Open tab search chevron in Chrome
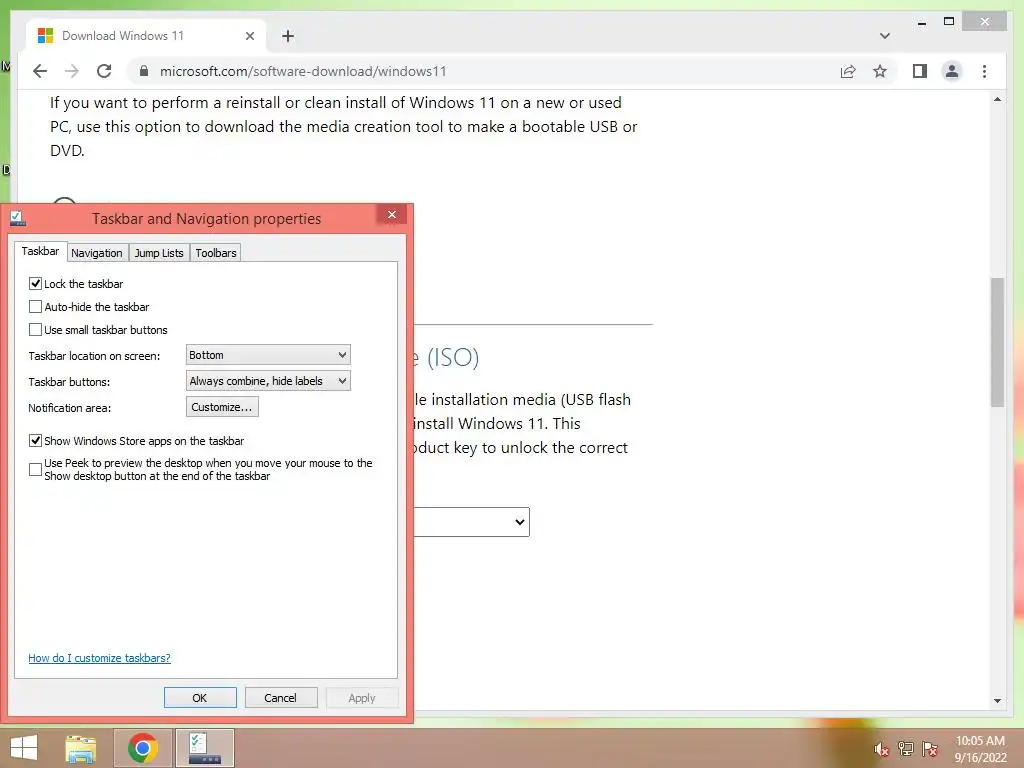The image size is (1024, 768). tap(884, 36)
